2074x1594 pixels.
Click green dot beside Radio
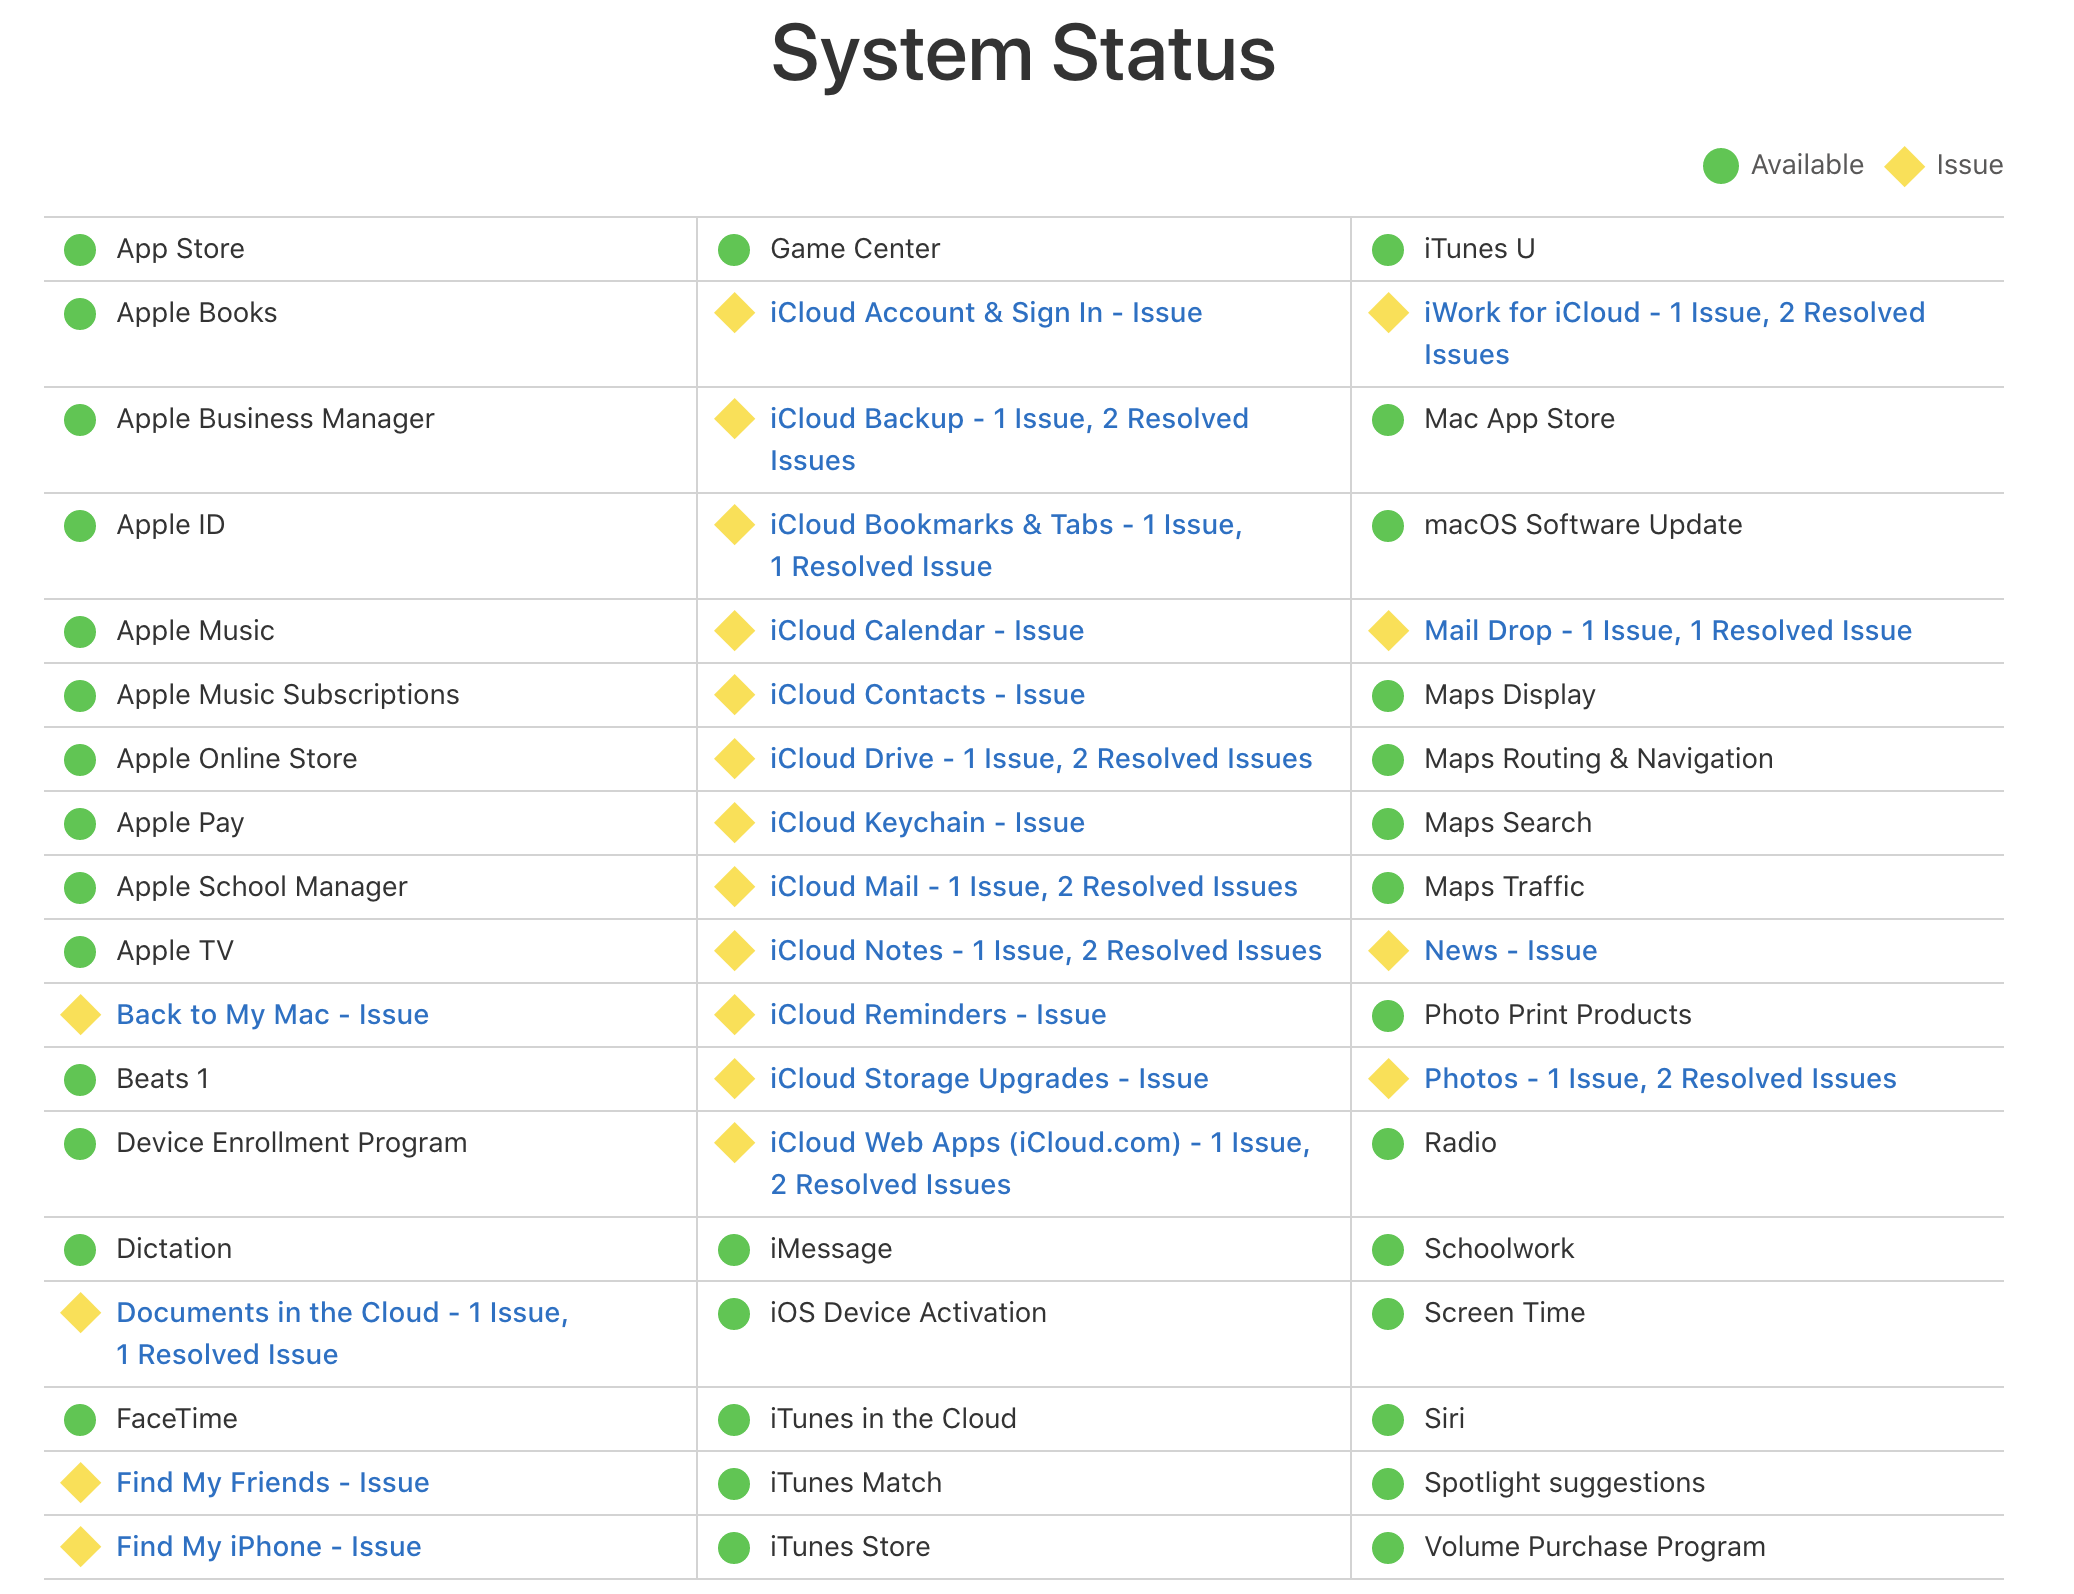(x=1388, y=1144)
